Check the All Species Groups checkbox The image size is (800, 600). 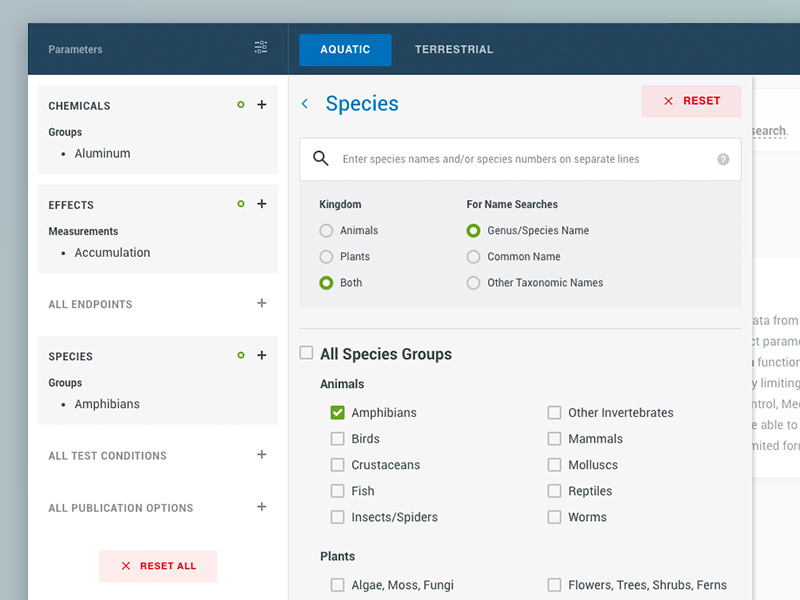click(305, 353)
